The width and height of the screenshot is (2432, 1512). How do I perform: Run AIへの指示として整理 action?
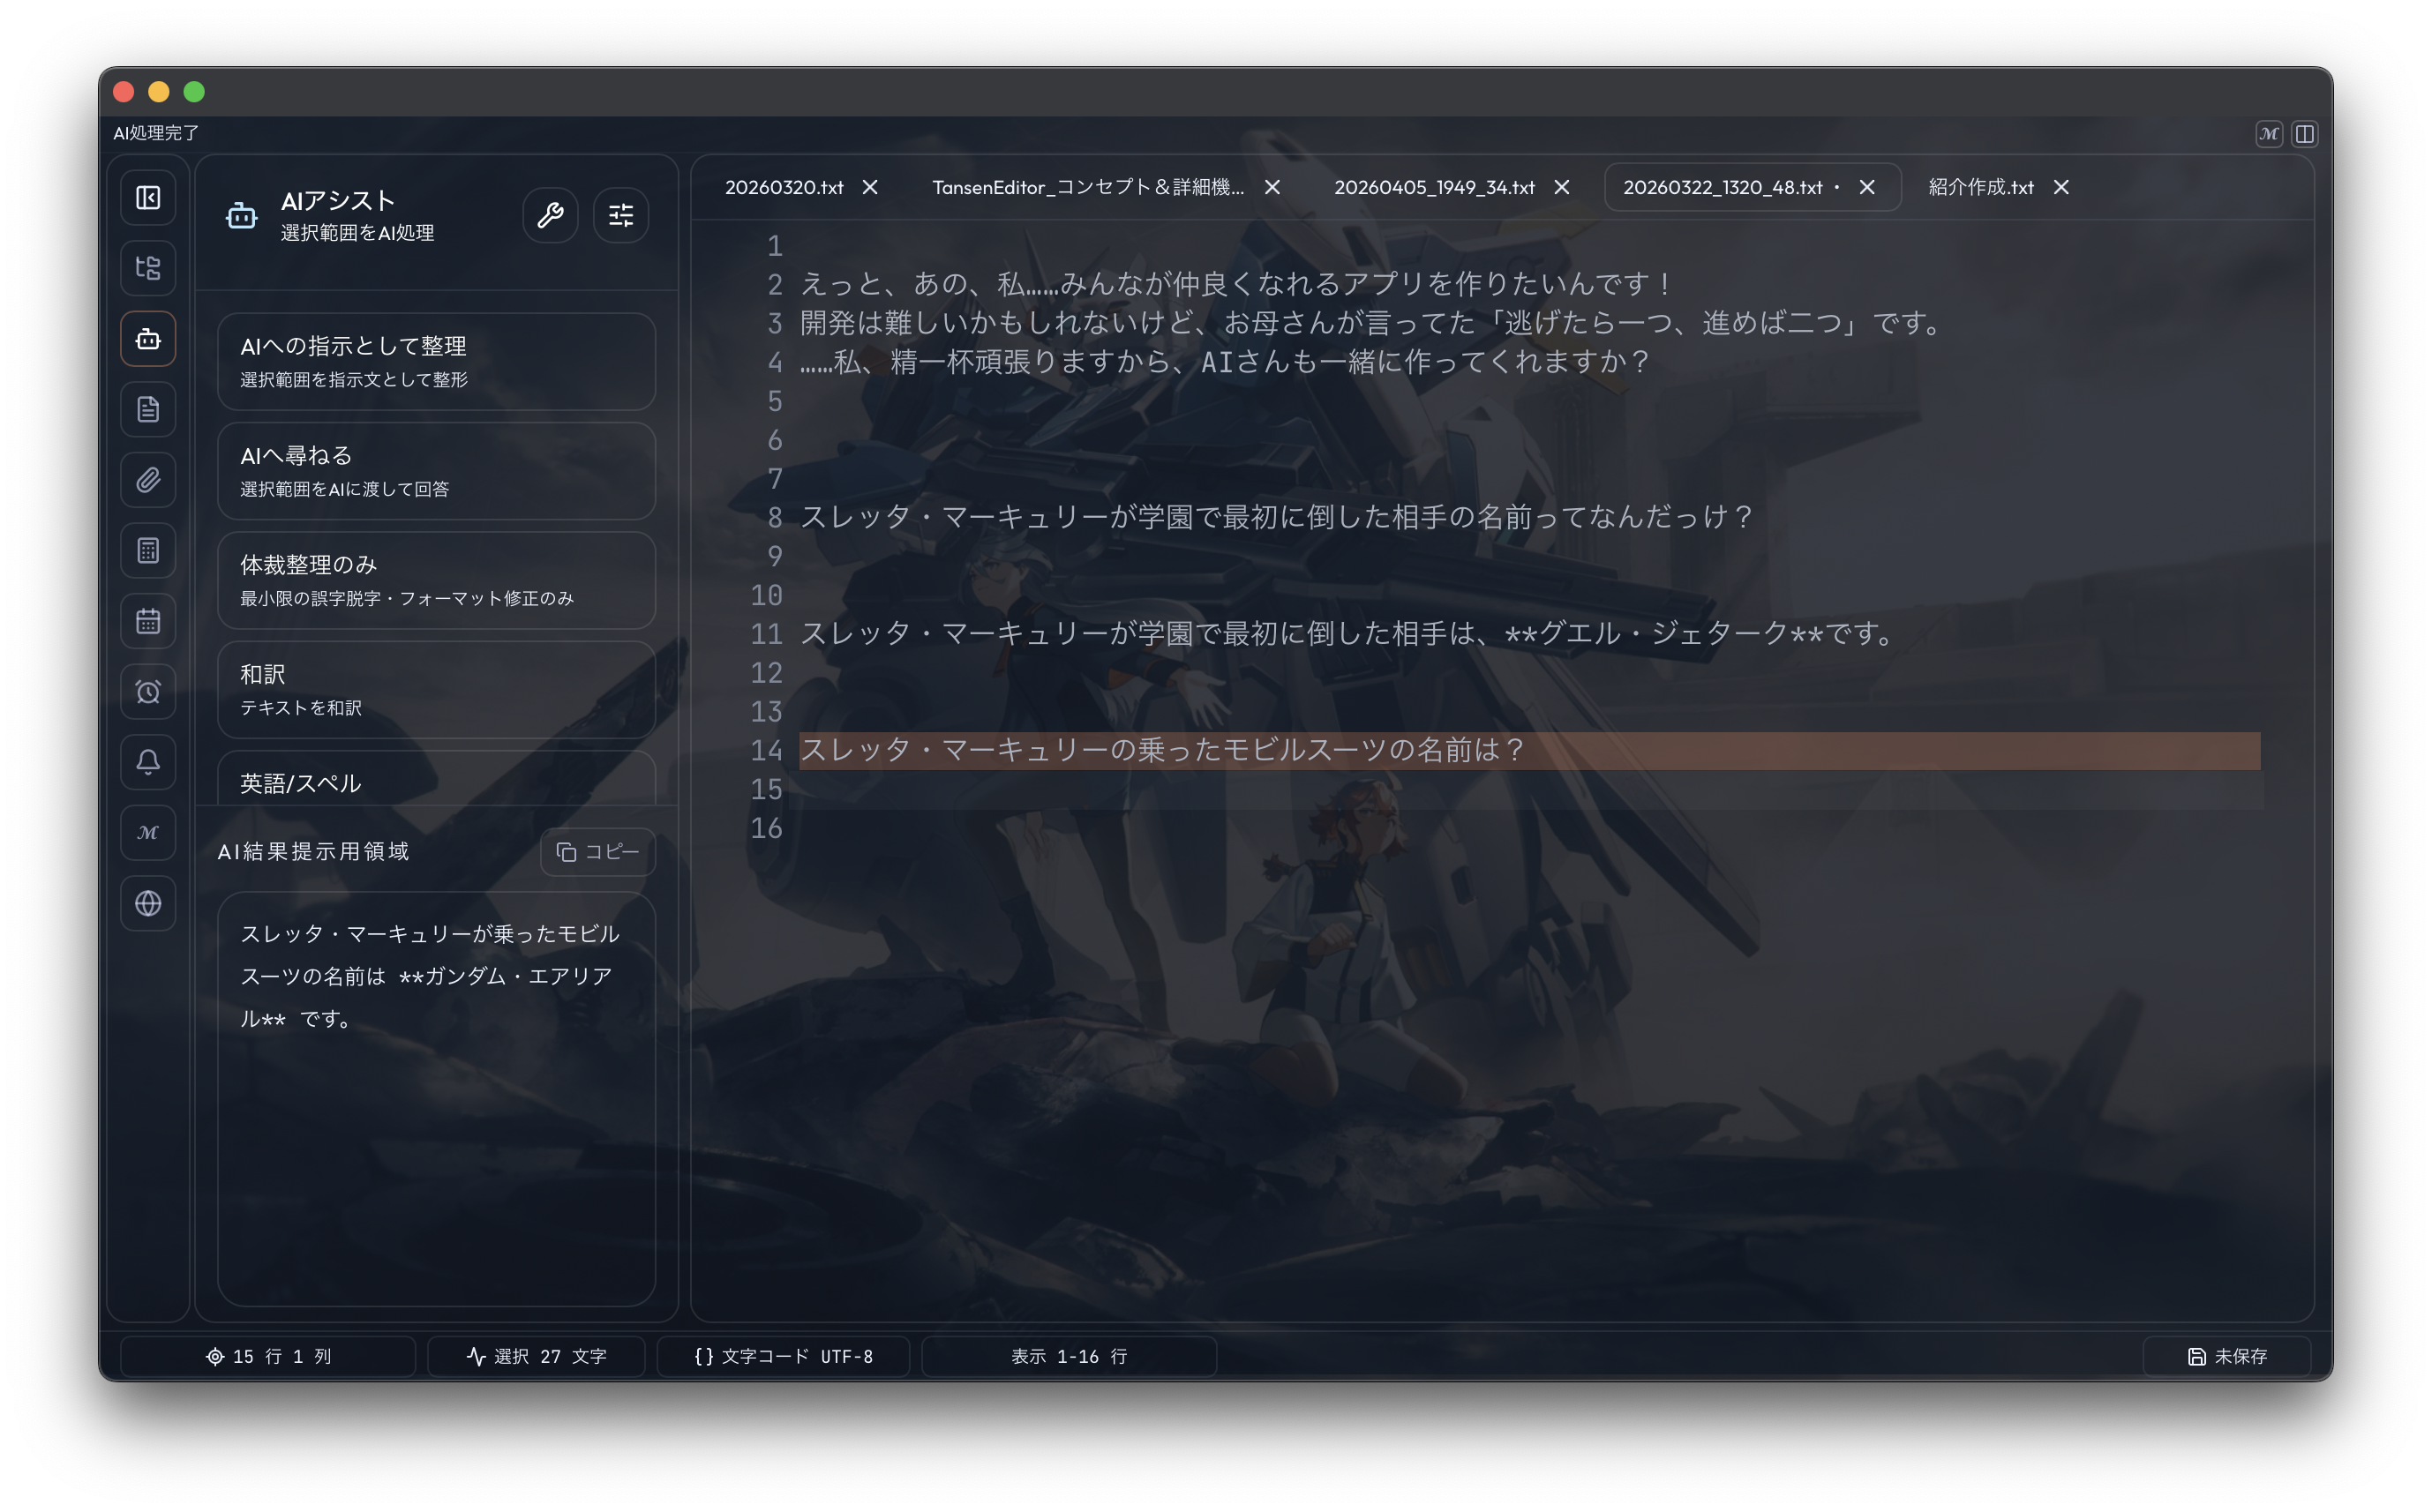(x=436, y=361)
